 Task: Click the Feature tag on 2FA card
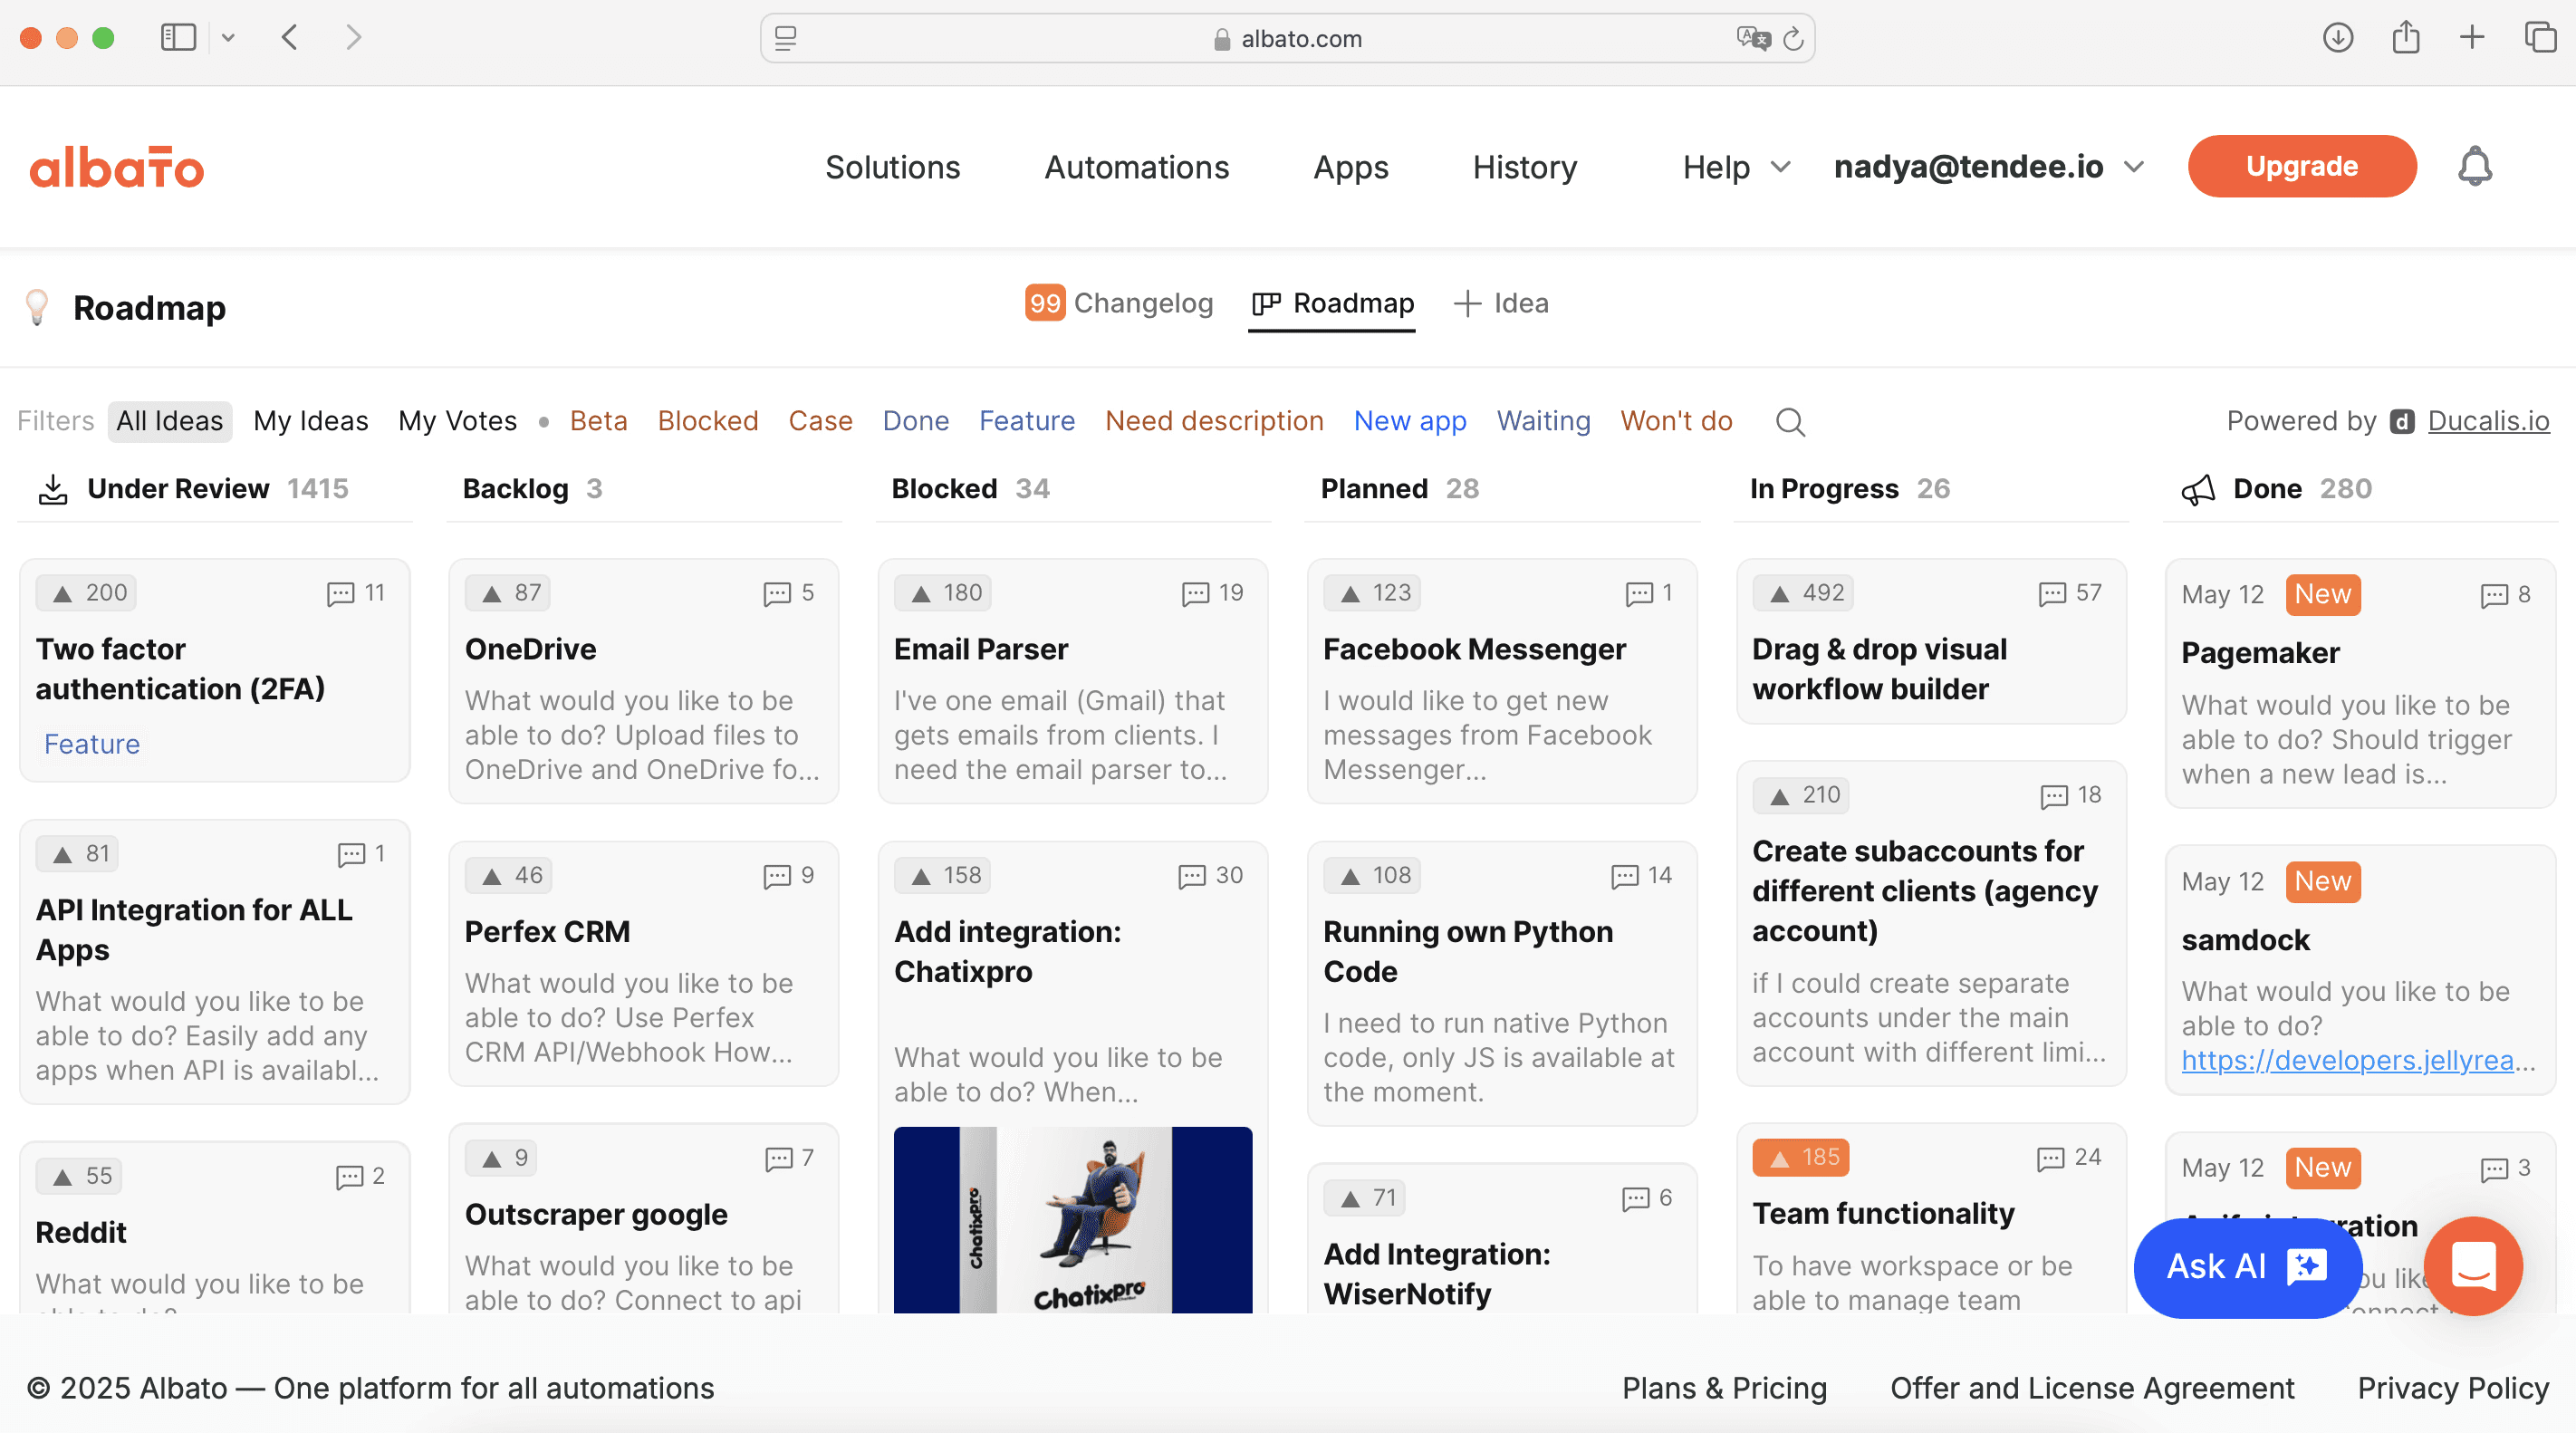(x=92, y=744)
